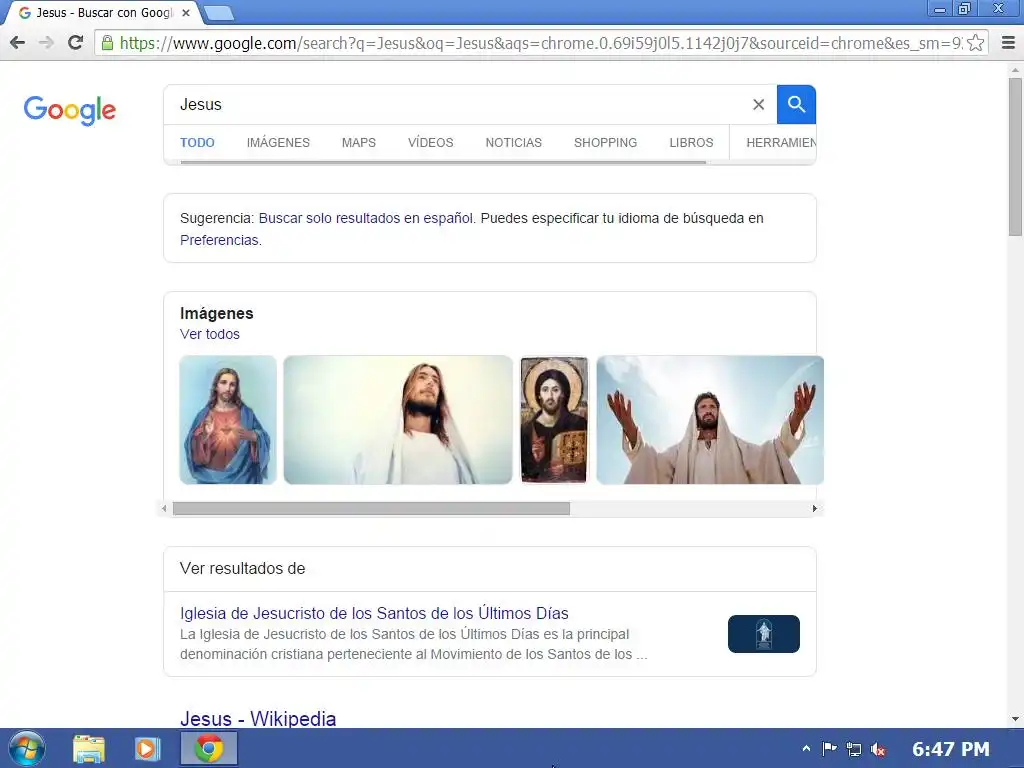Switch to the SHOPPING tab
This screenshot has width=1024, height=768.
(x=605, y=142)
